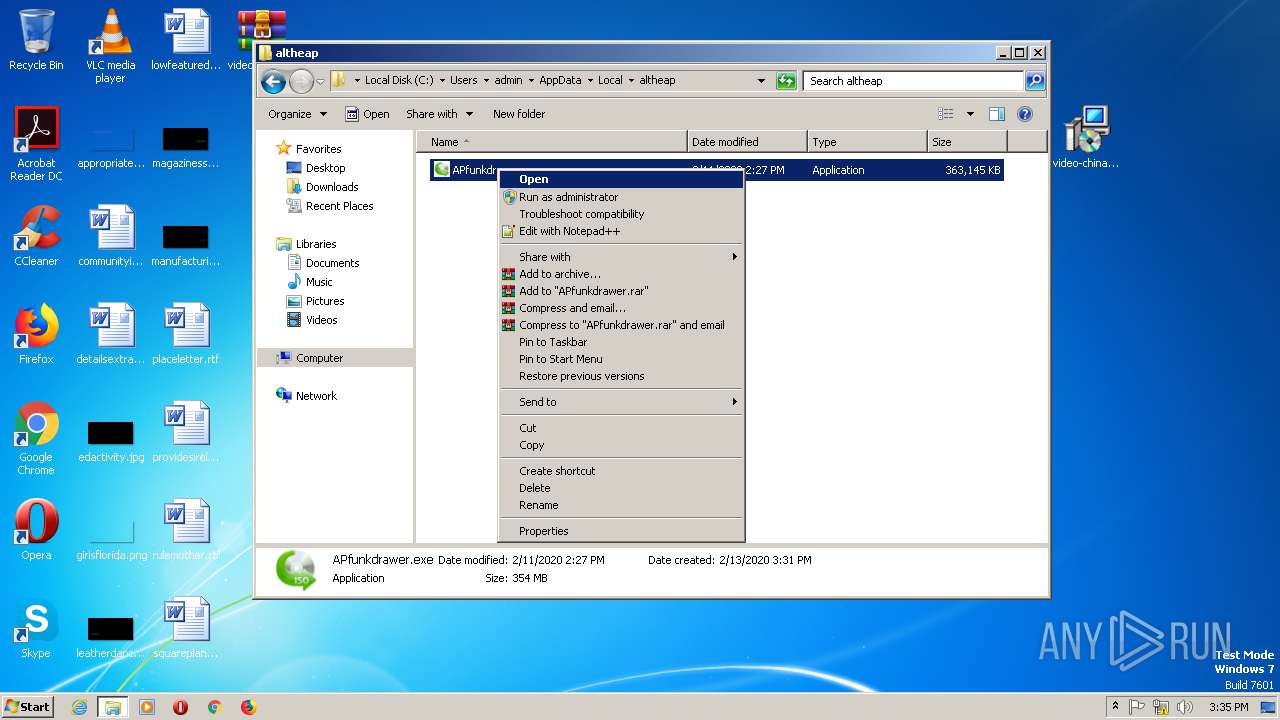
Task: Select Restore previous versions
Action: (x=621, y=376)
